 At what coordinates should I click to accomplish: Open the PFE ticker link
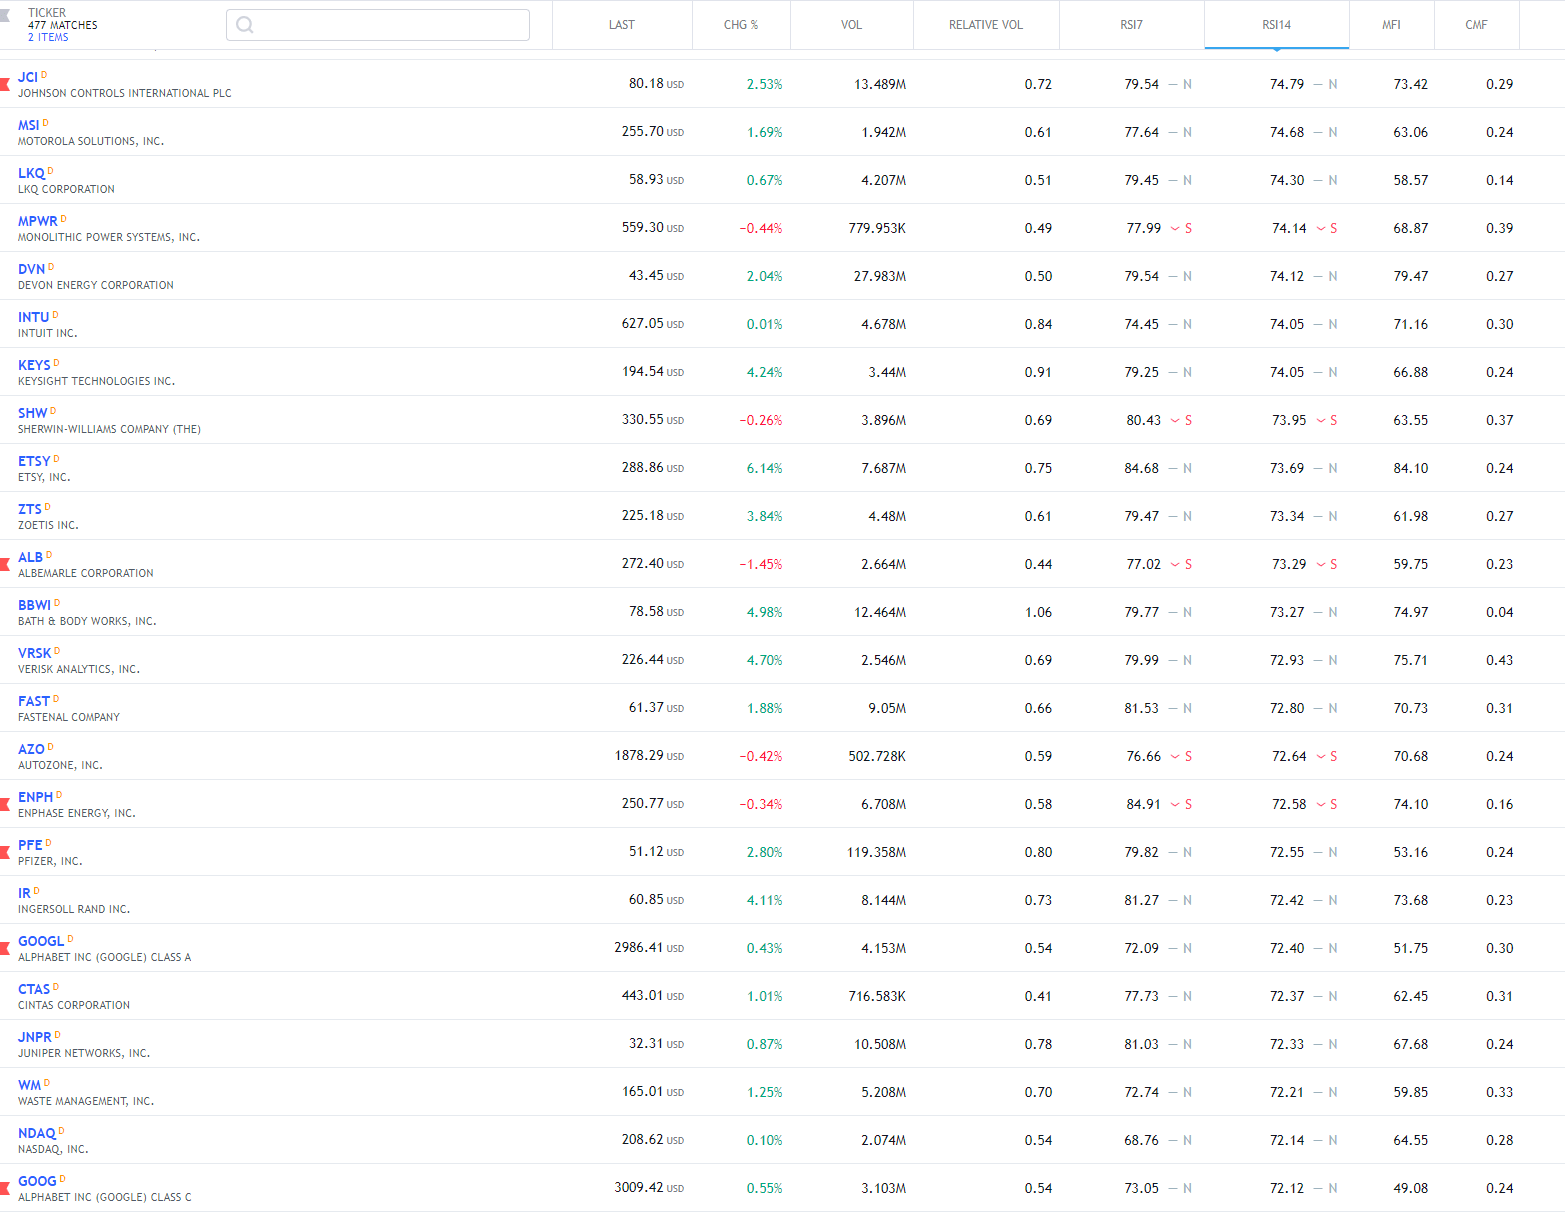click(x=30, y=845)
